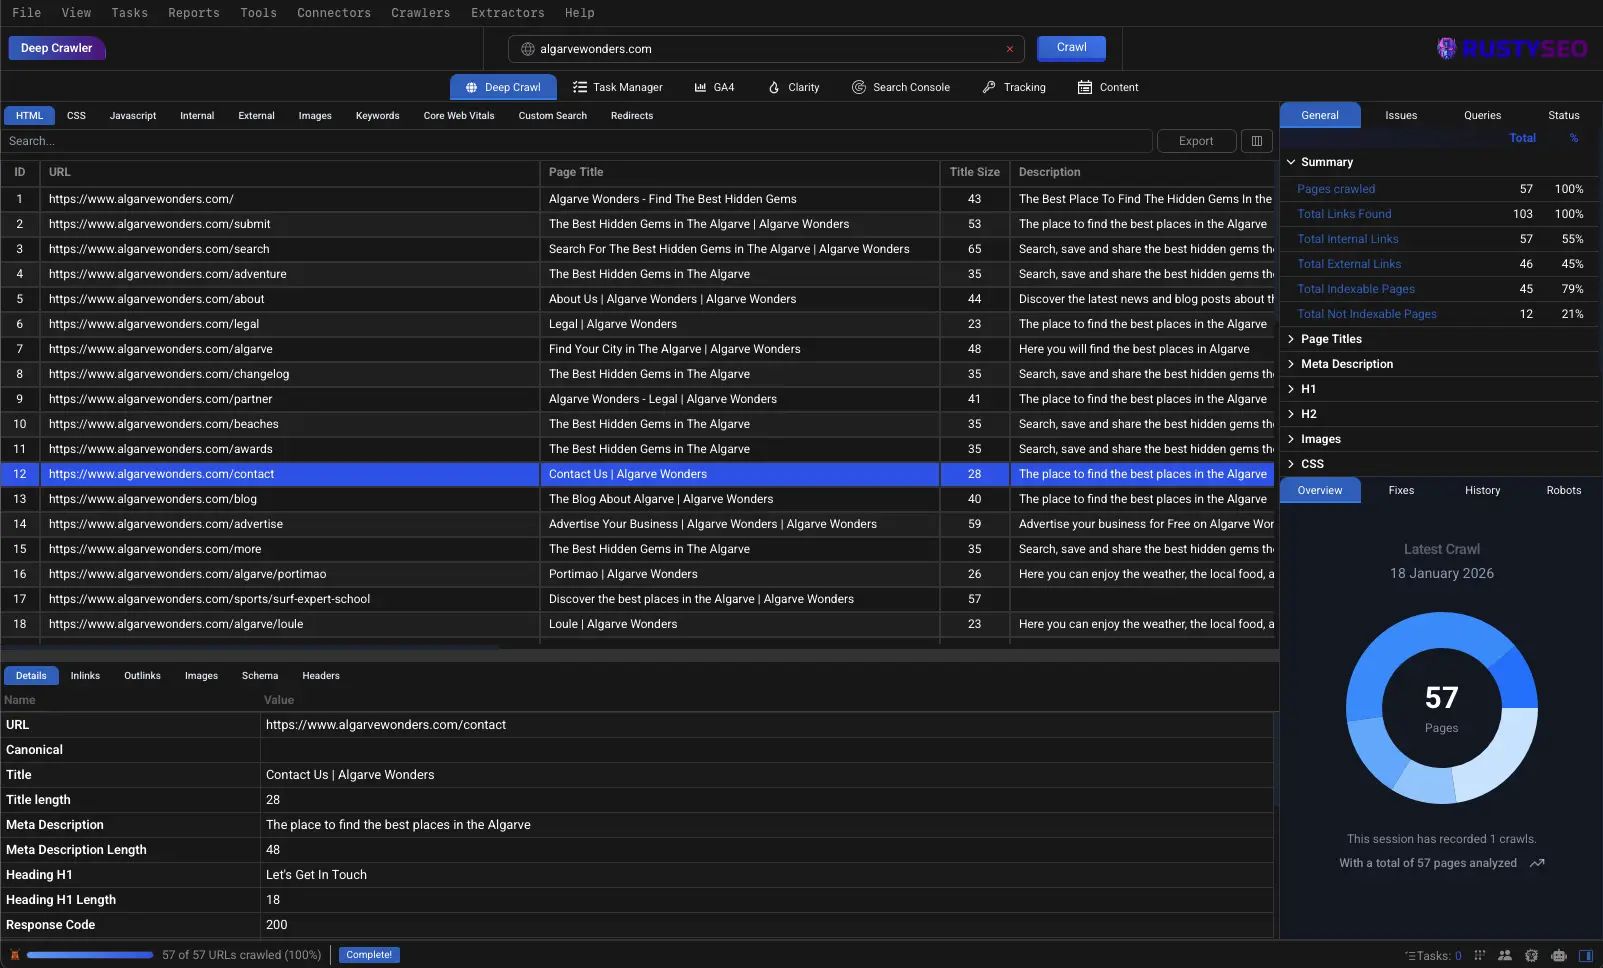Click the users icon in the status bar
The image size is (1603, 968).
[x=1505, y=955]
